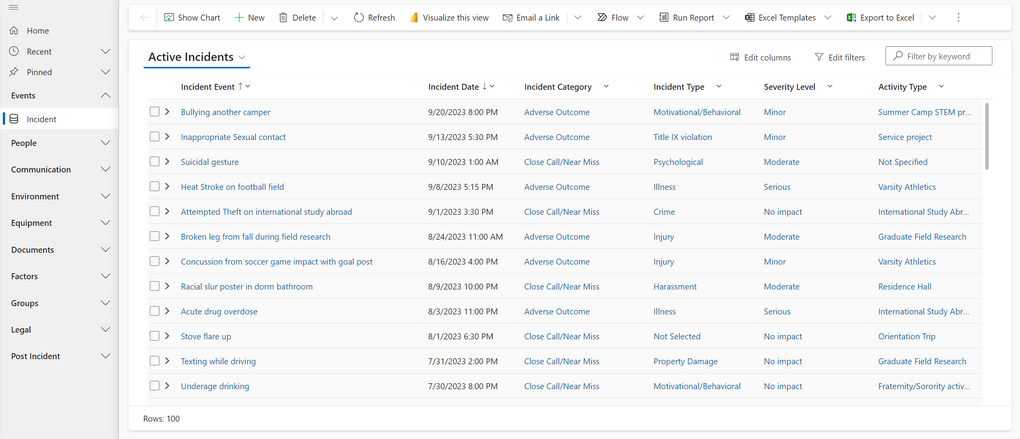Image resolution: width=1020 pixels, height=439 pixels.
Task: Open Visualize this view
Action: pos(449,18)
